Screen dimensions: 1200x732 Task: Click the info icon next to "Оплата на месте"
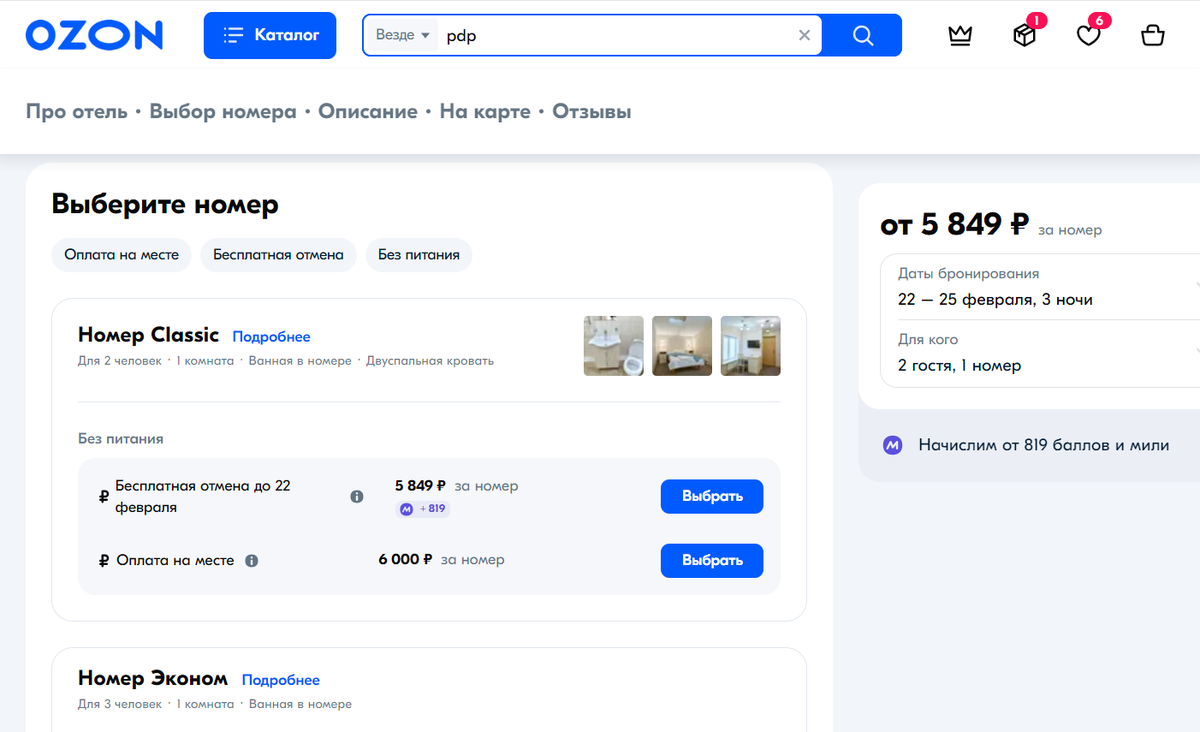pyautogui.click(x=251, y=560)
